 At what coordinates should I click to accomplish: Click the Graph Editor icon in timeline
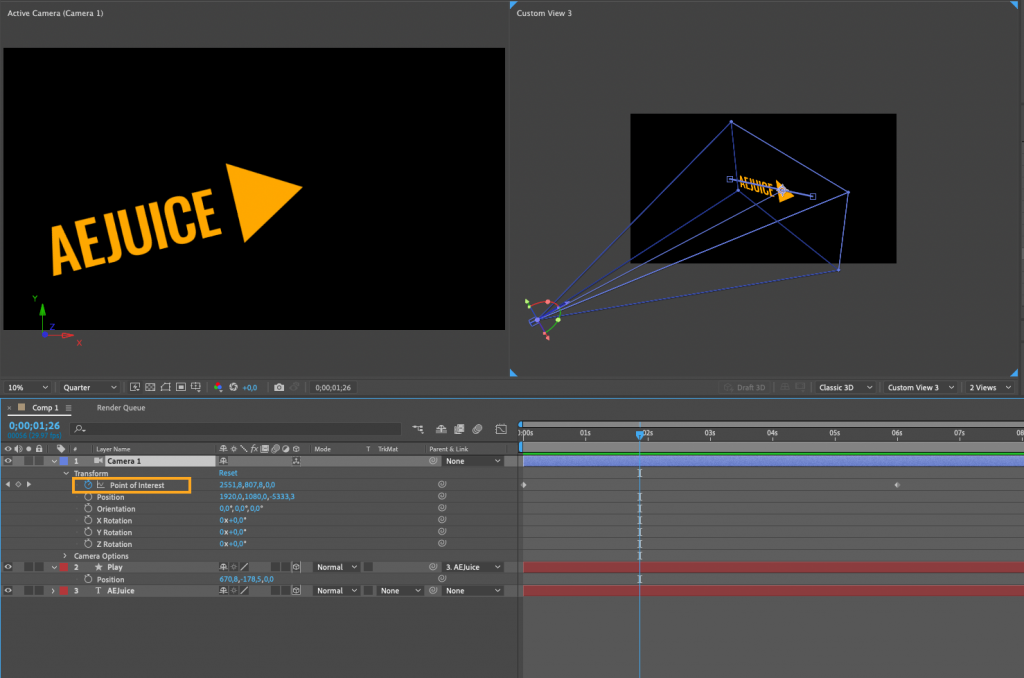pos(501,430)
